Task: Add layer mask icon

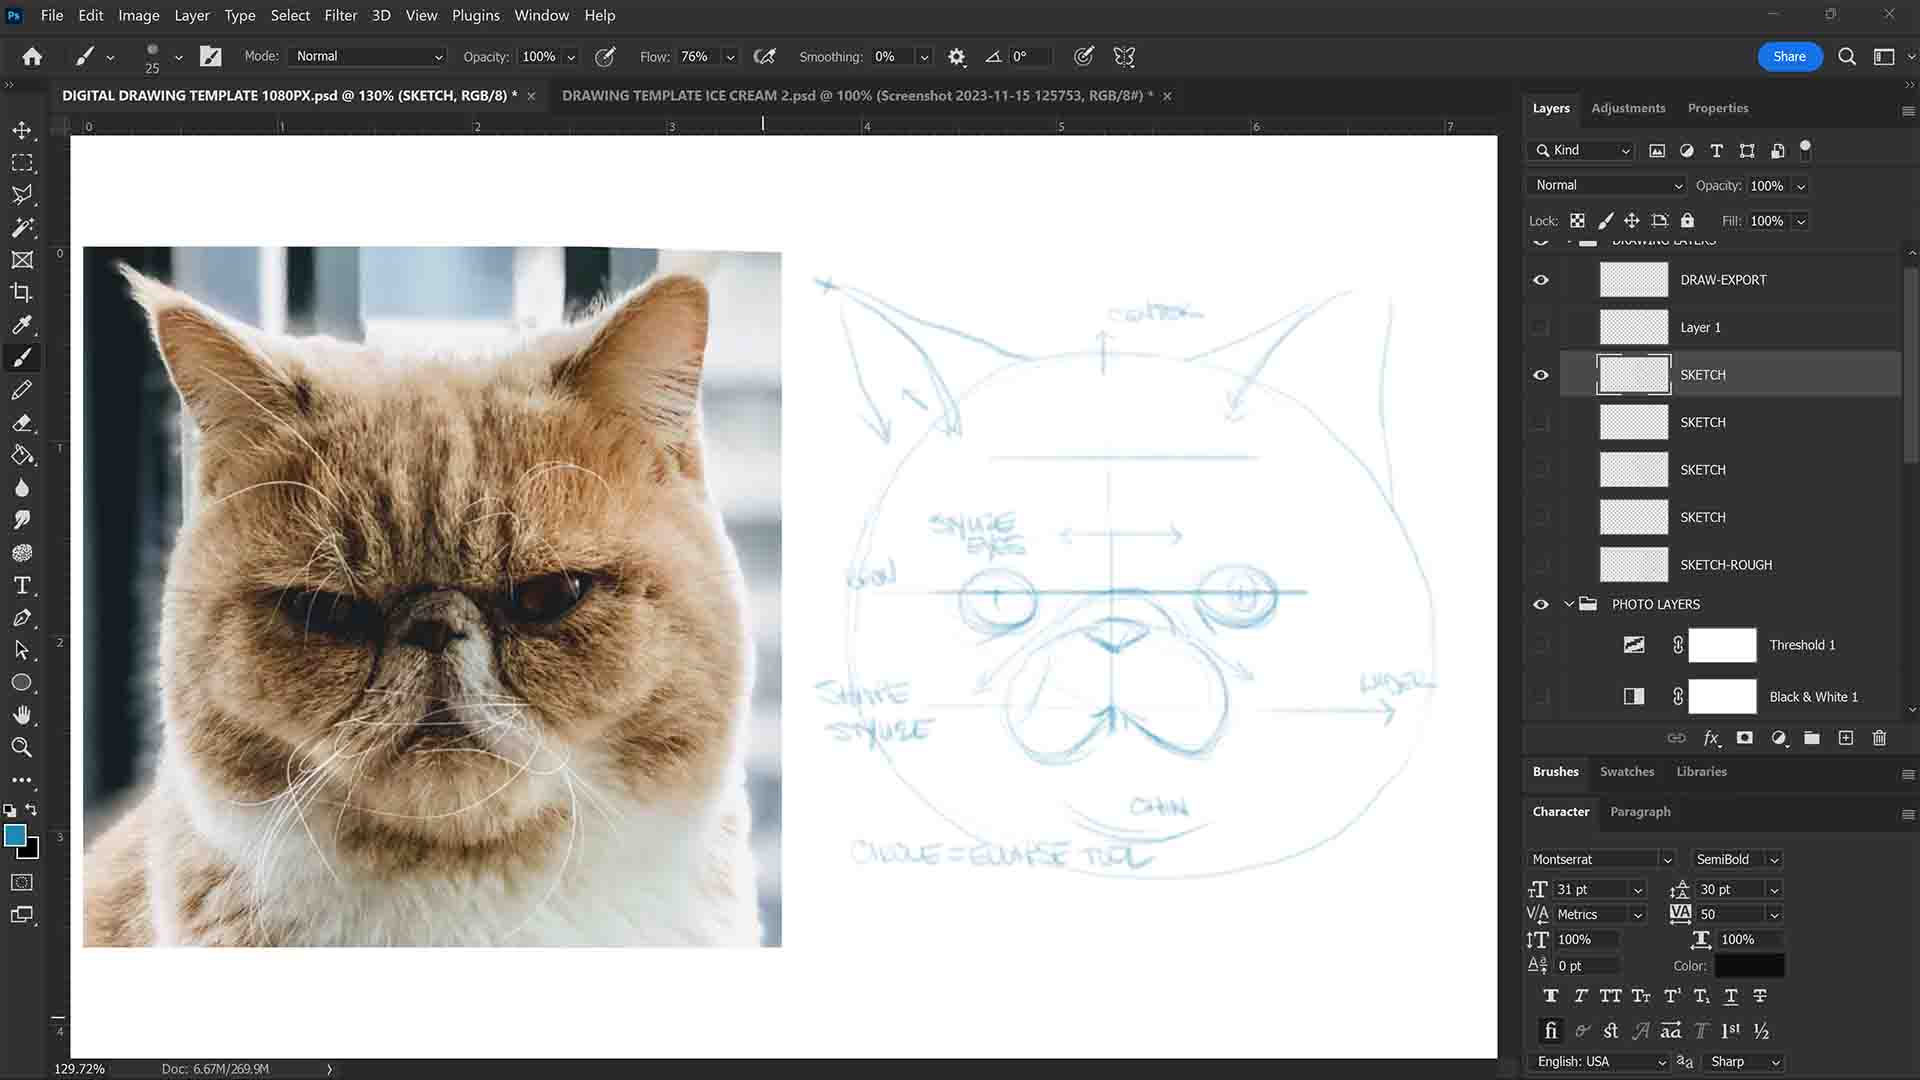Action: point(1745,738)
